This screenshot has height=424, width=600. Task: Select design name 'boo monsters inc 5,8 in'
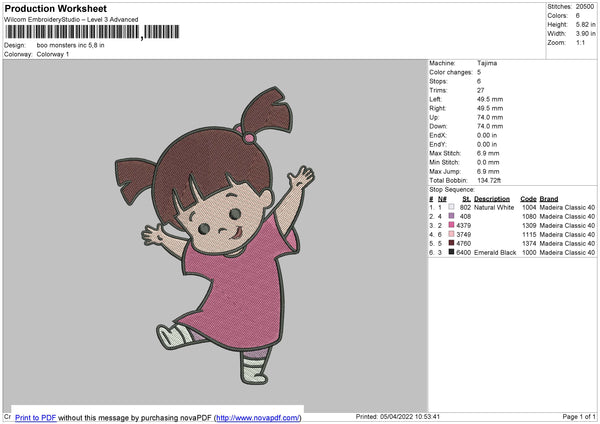70,45
